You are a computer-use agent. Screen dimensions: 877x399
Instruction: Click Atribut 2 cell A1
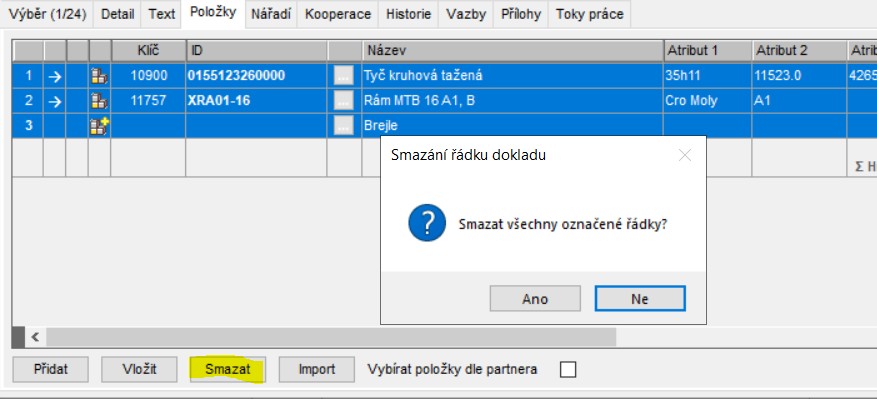click(x=800, y=101)
